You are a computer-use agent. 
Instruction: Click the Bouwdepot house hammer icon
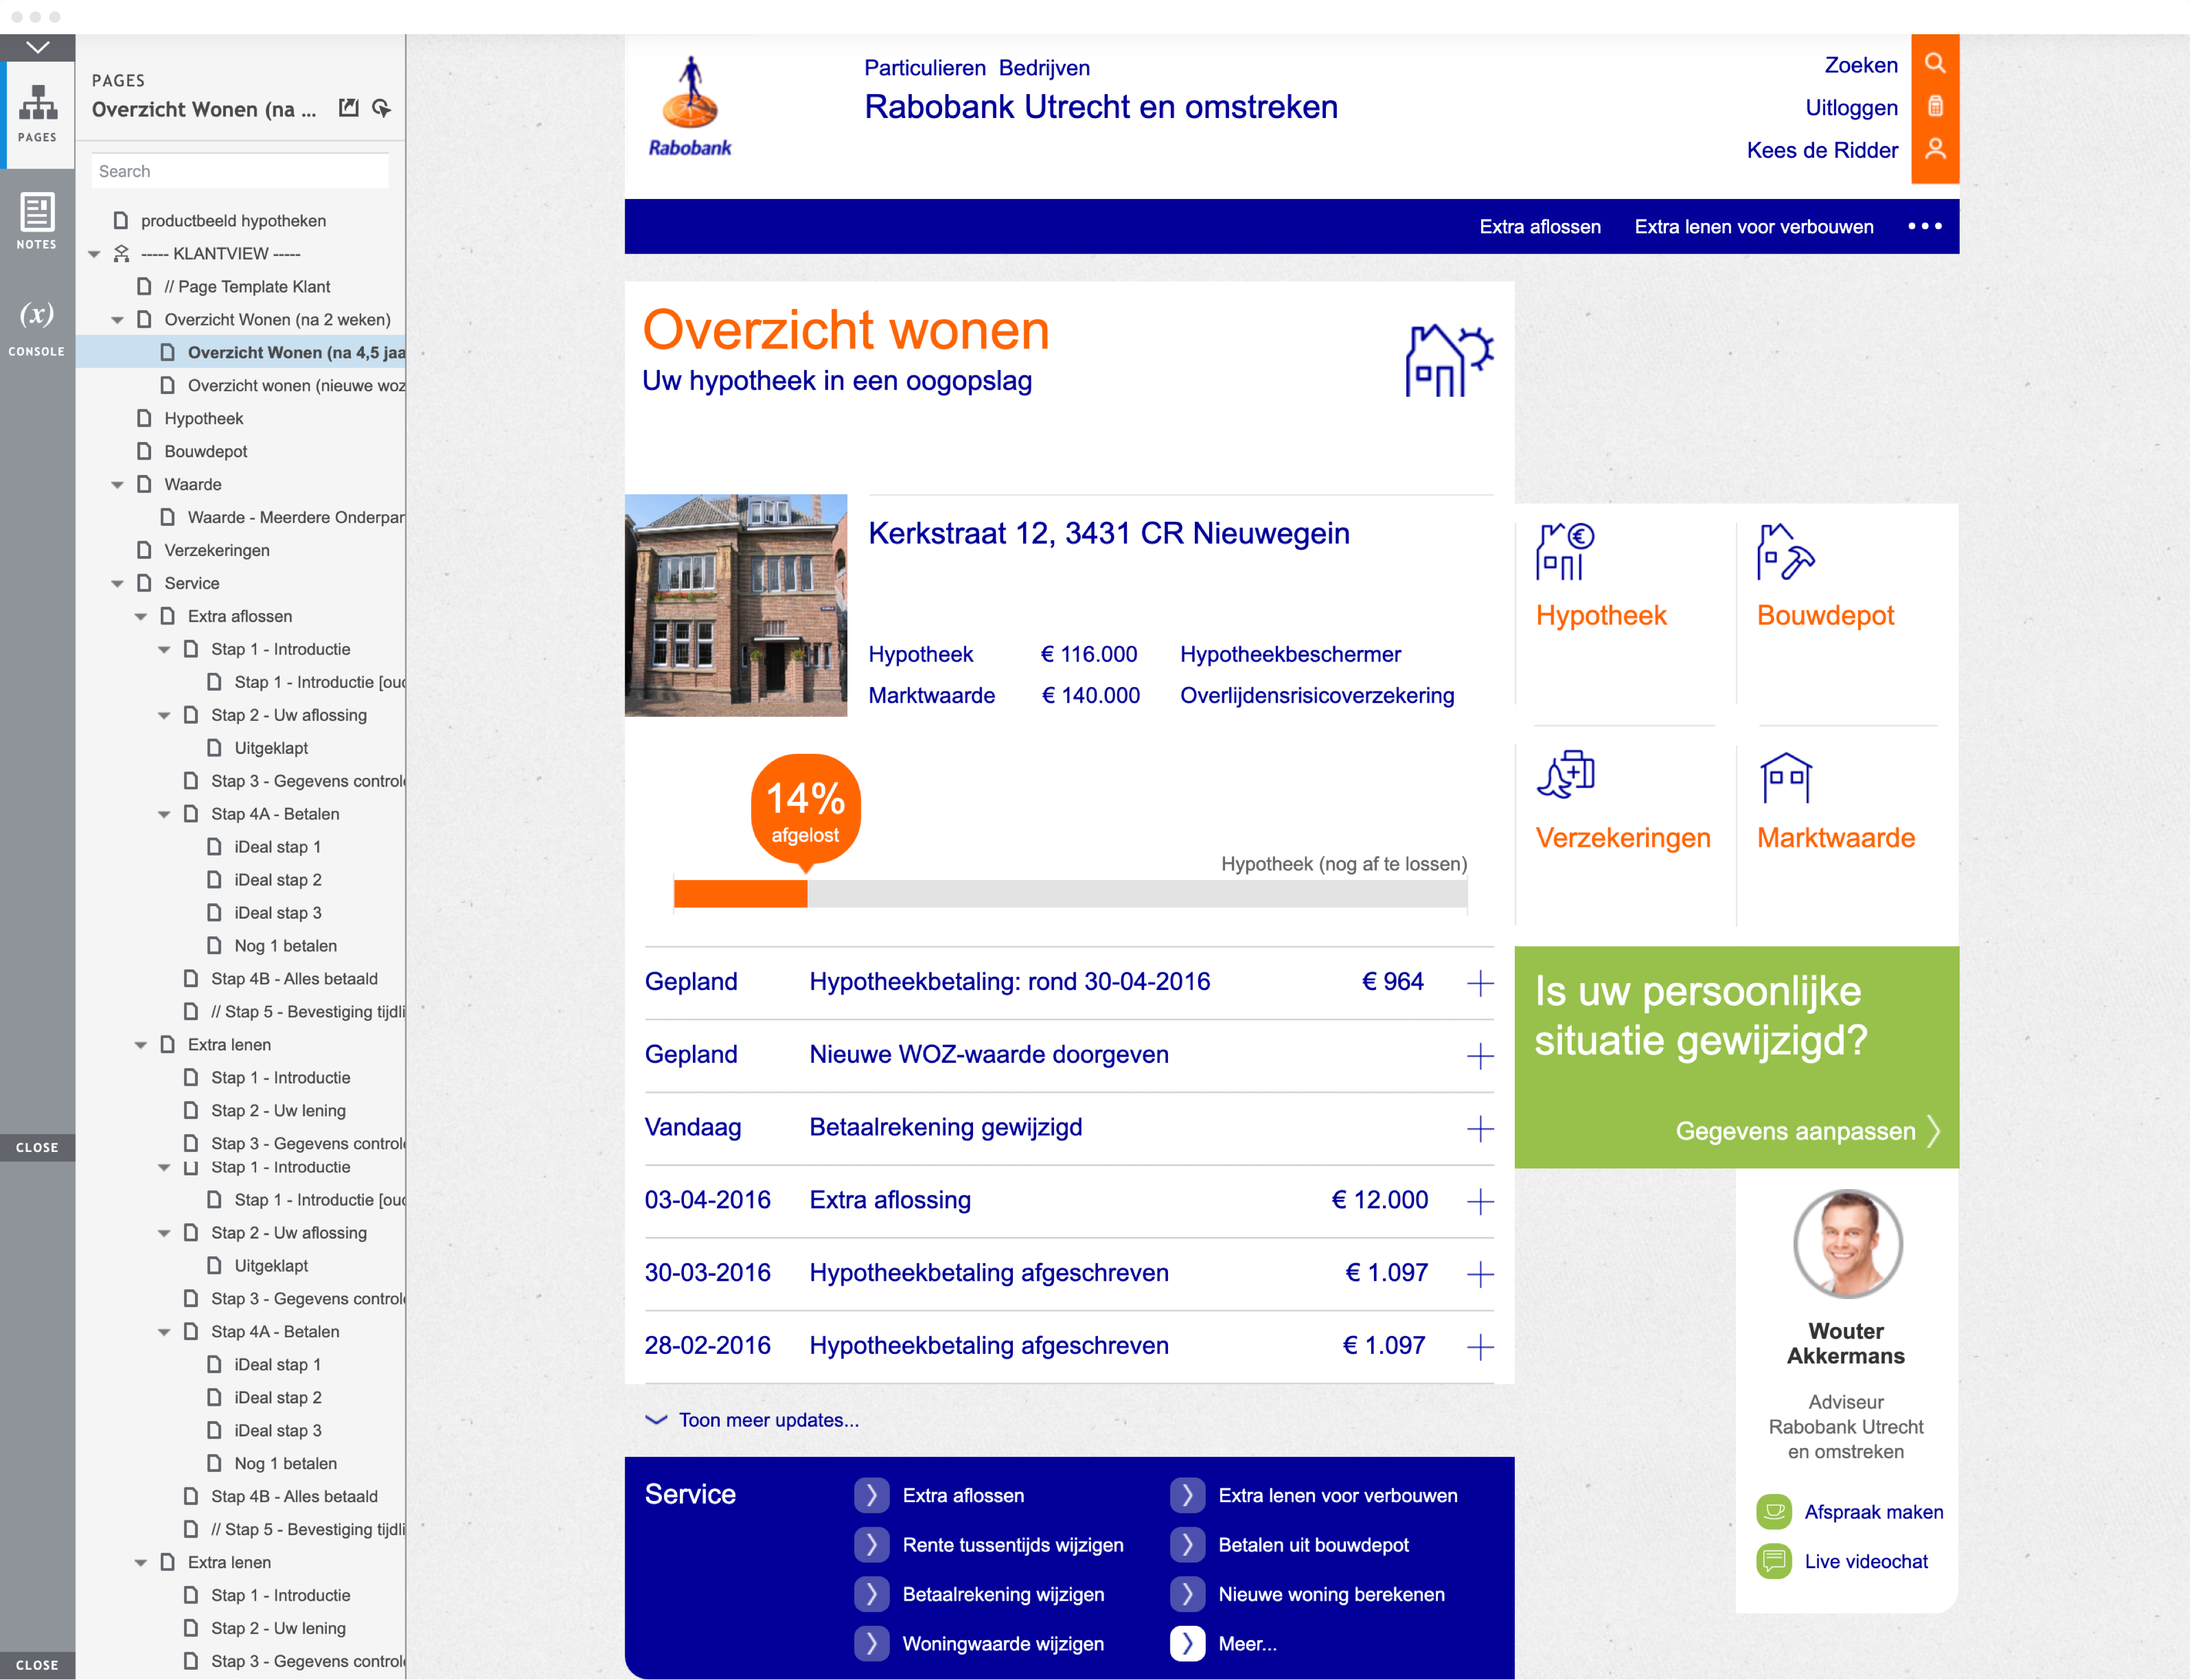pyautogui.click(x=1785, y=551)
